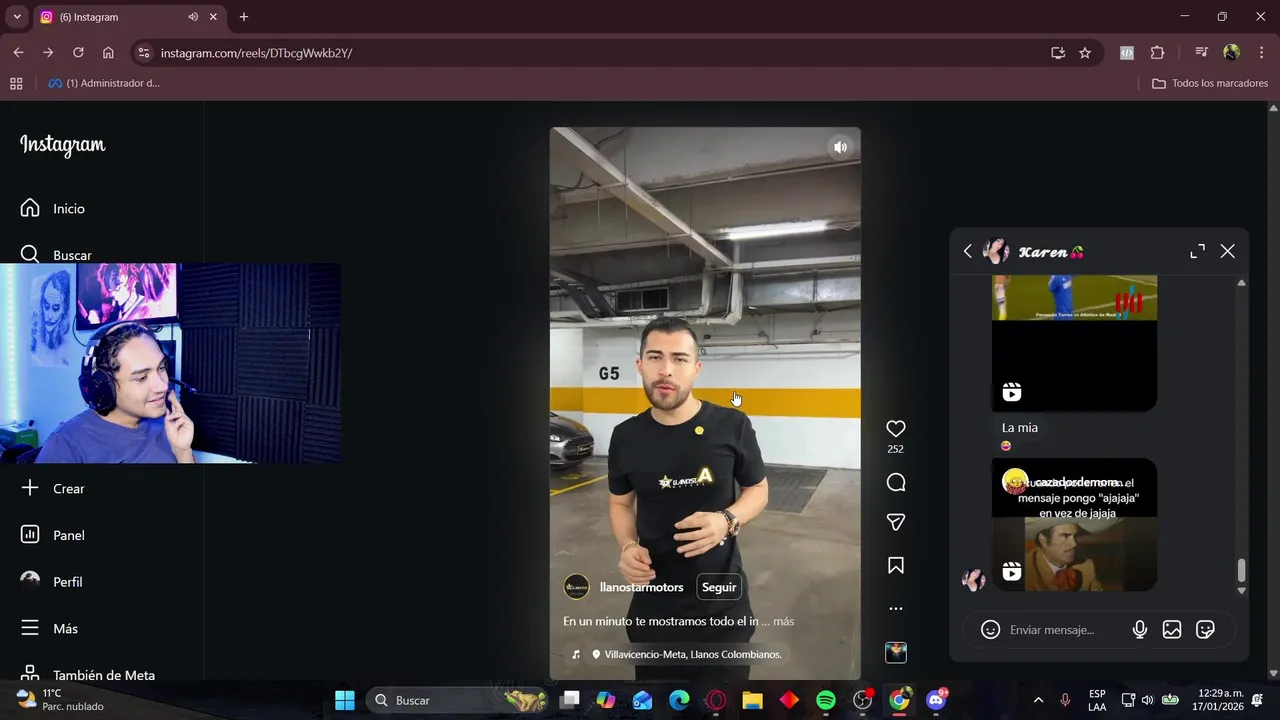Reload the page
This screenshot has width=1280, height=720.
(x=78, y=53)
